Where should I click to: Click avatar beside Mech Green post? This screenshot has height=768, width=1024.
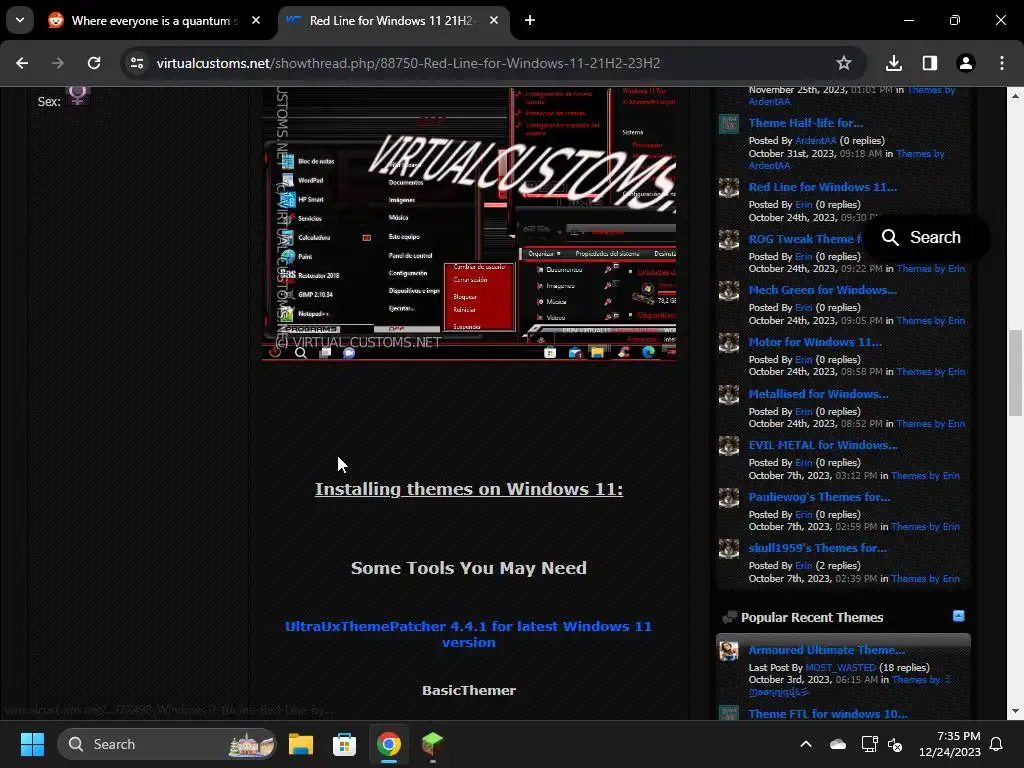coord(729,291)
